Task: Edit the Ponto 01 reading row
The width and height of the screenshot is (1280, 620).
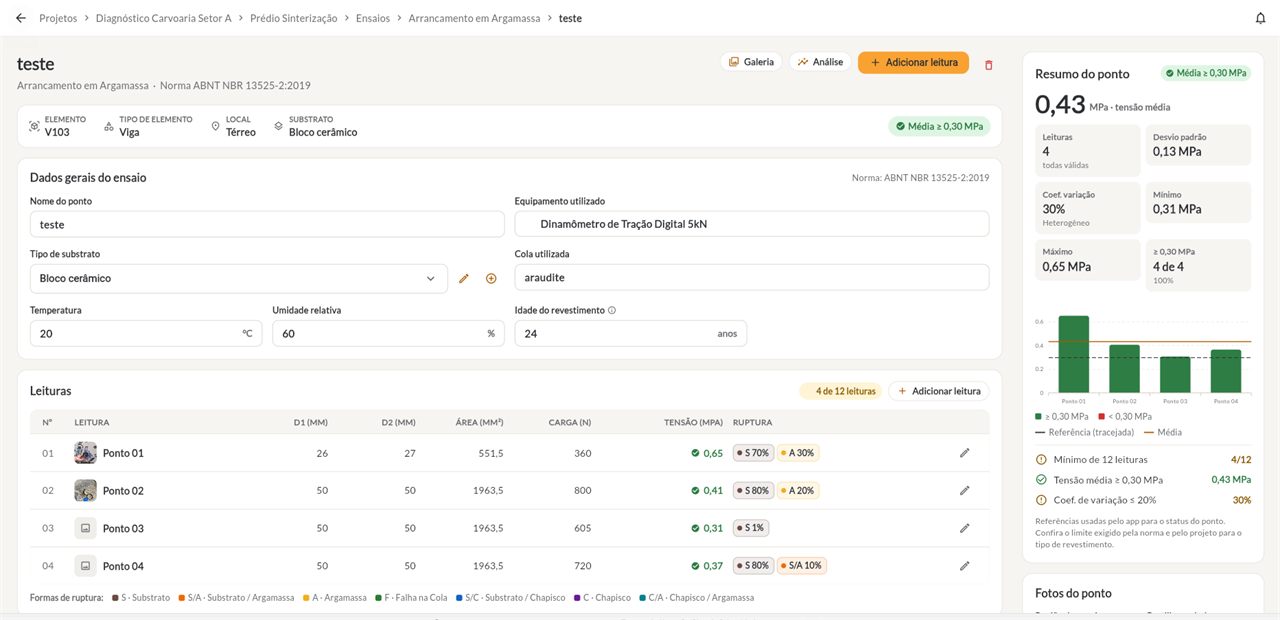Action: 965,453
